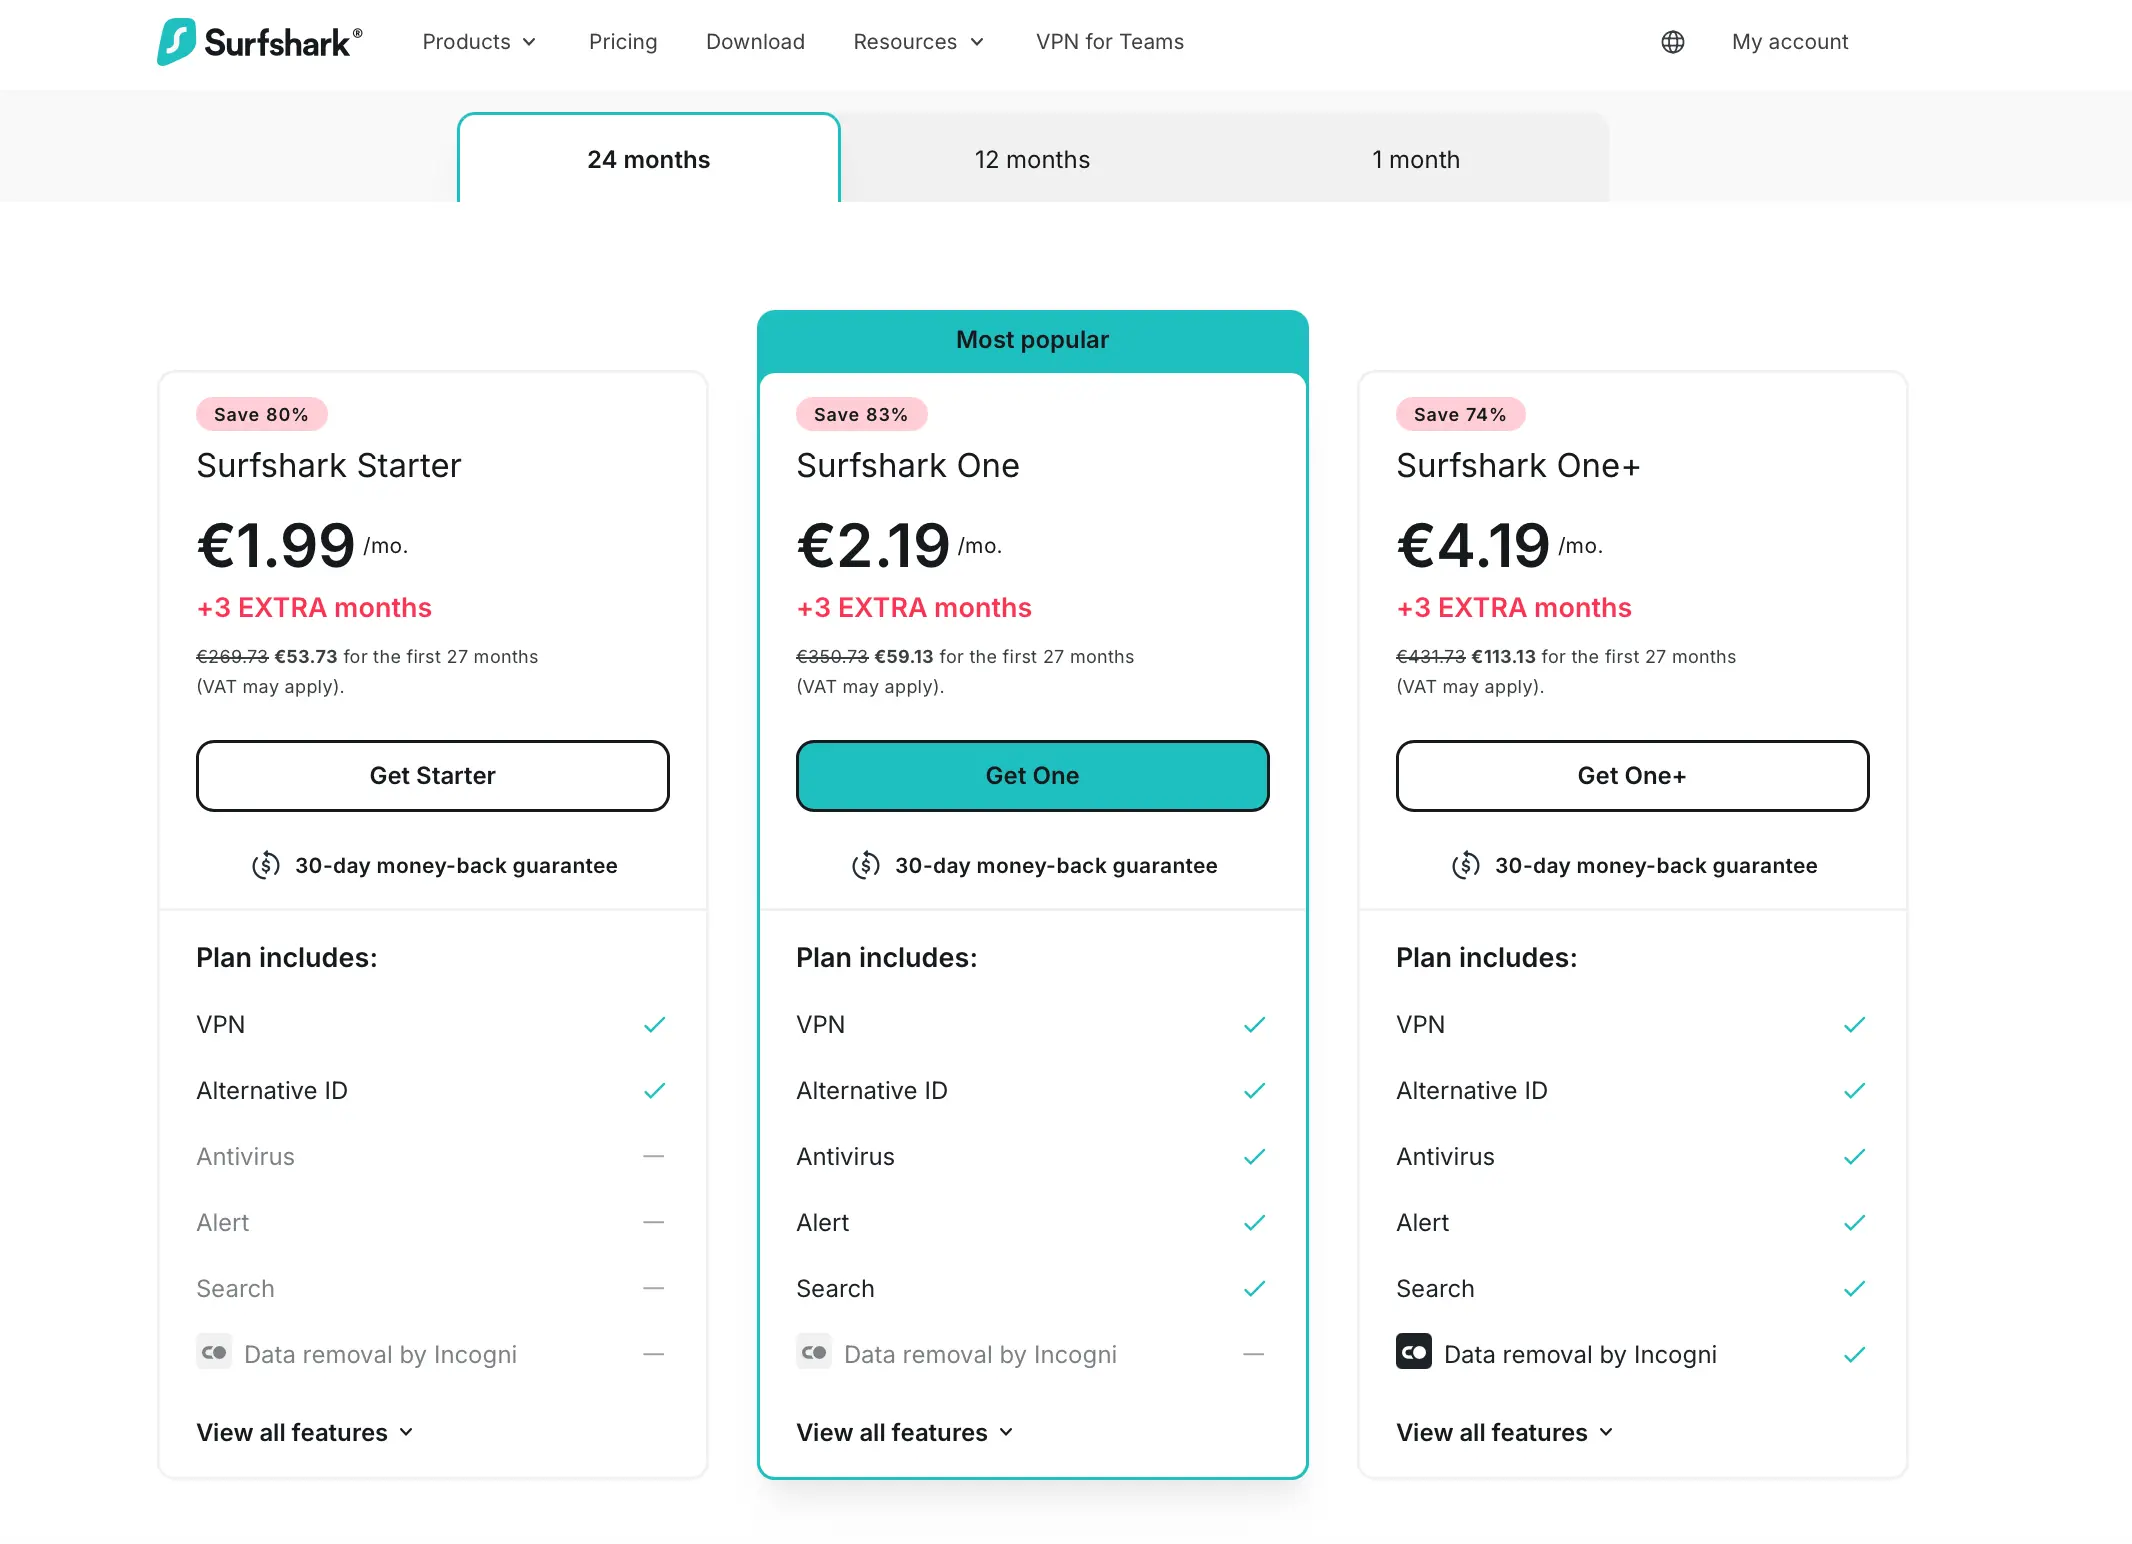
Task: Click the Incogni icon in Surfshark Starter plan
Action: coord(214,1352)
